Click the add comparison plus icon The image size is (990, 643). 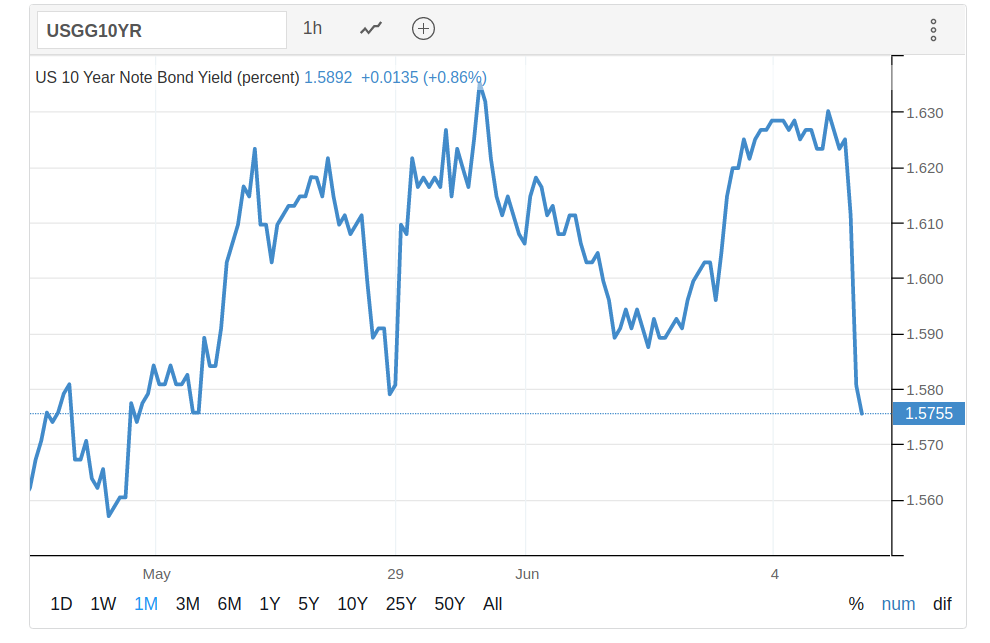423,28
